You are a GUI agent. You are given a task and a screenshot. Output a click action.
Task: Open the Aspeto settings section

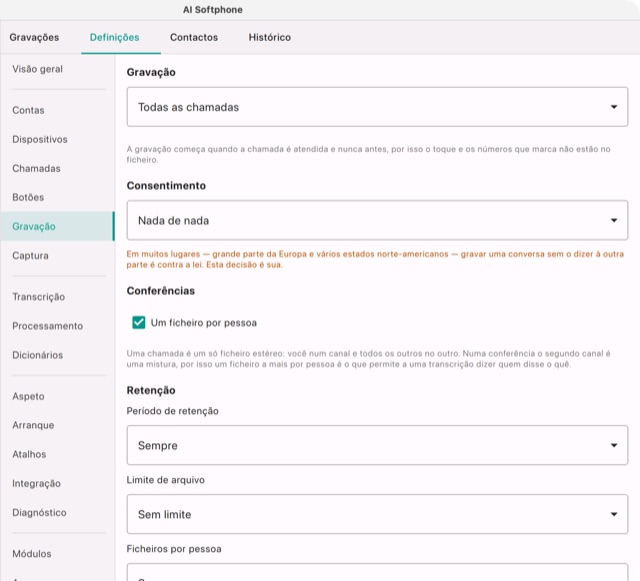(58, 396)
